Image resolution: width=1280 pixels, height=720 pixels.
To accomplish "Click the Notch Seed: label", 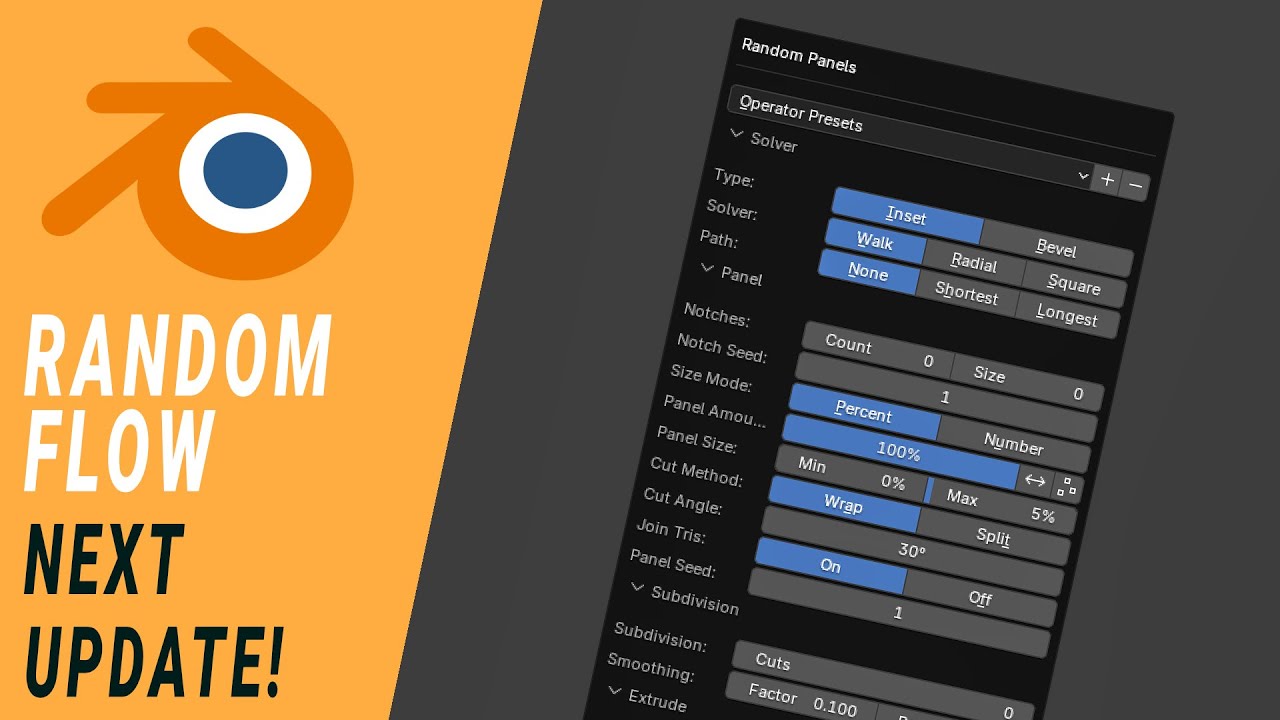I will pyautogui.click(x=722, y=348).
